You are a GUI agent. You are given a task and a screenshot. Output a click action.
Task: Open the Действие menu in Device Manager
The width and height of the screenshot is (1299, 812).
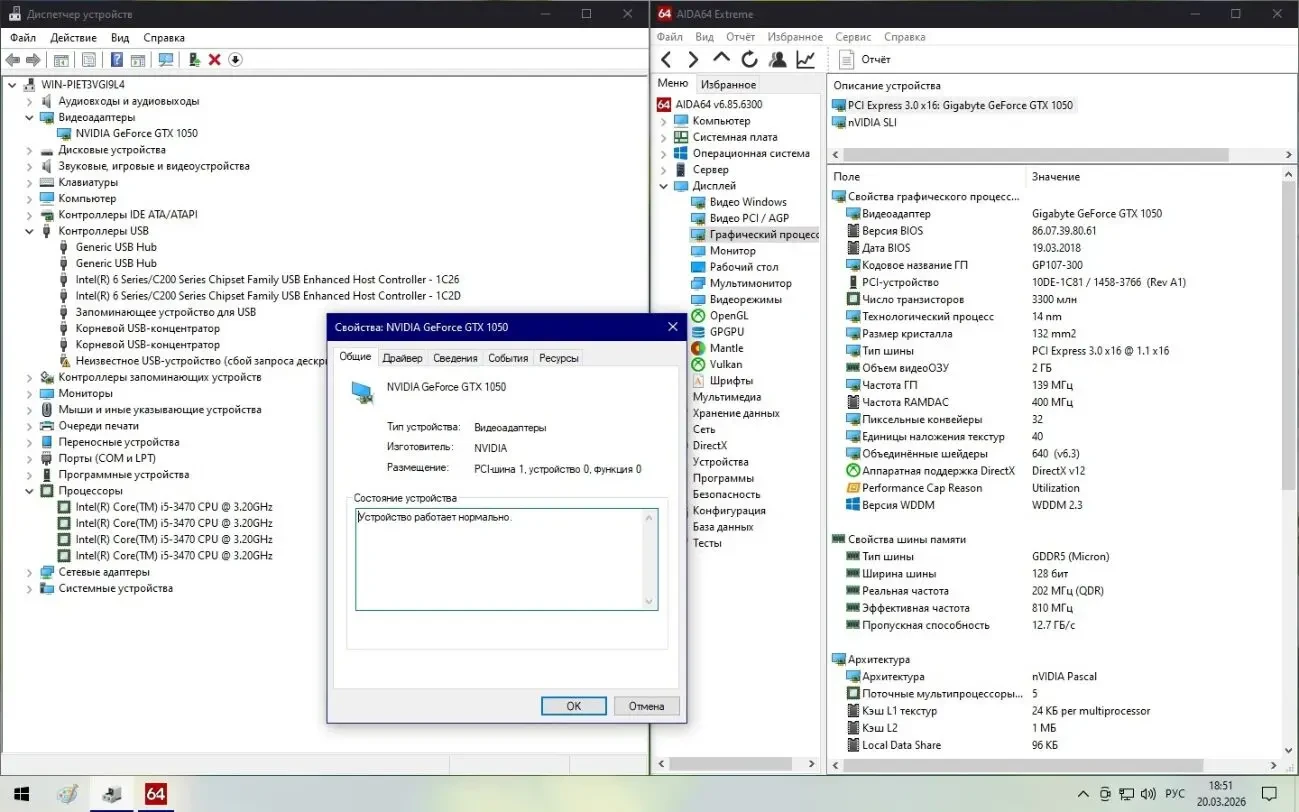73,38
